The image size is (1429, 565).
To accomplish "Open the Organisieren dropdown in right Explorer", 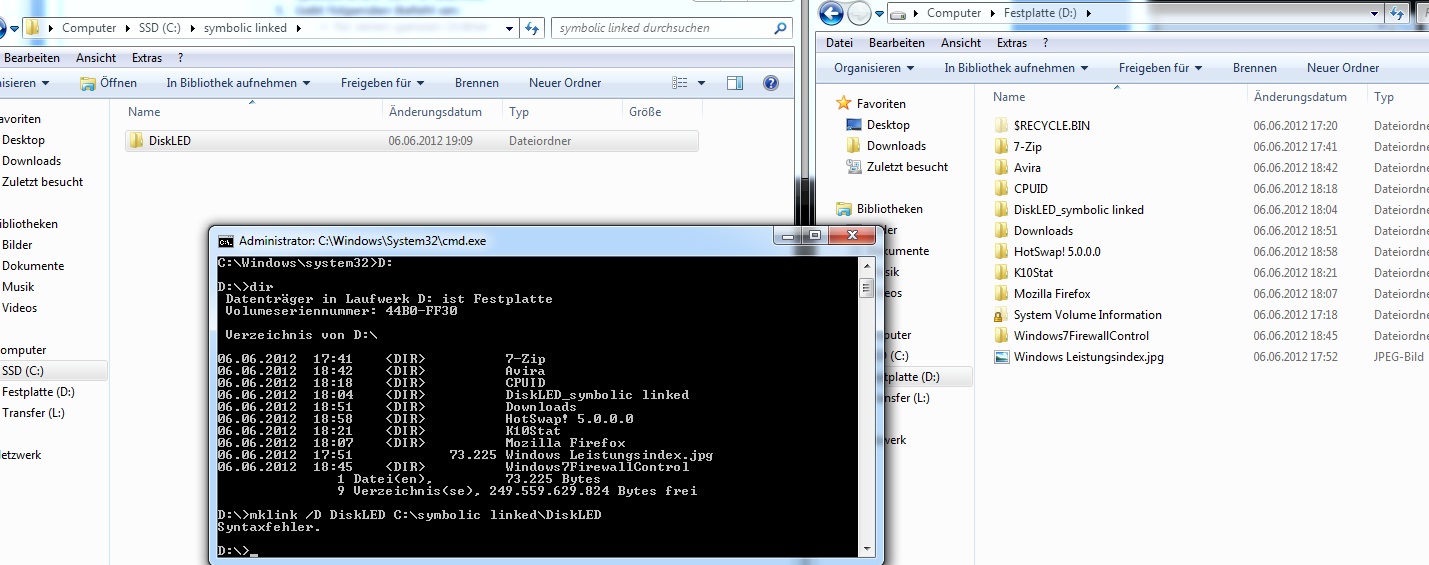I will (874, 68).
